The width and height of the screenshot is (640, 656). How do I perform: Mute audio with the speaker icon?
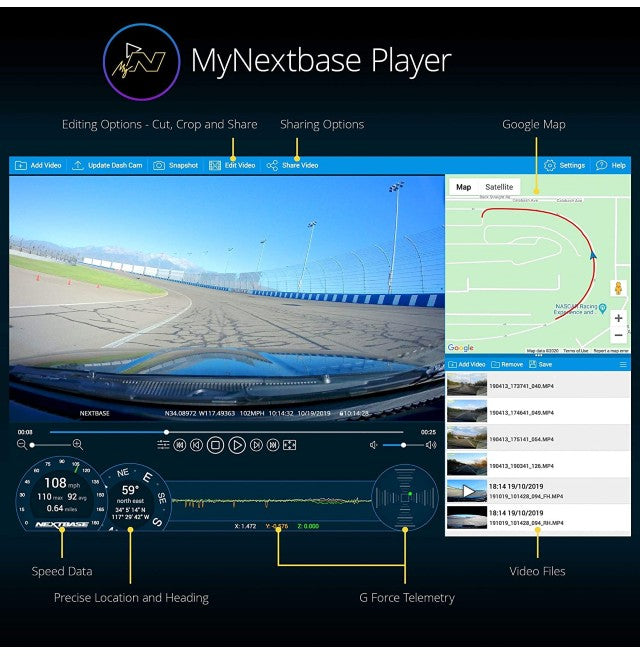(374, 445)
